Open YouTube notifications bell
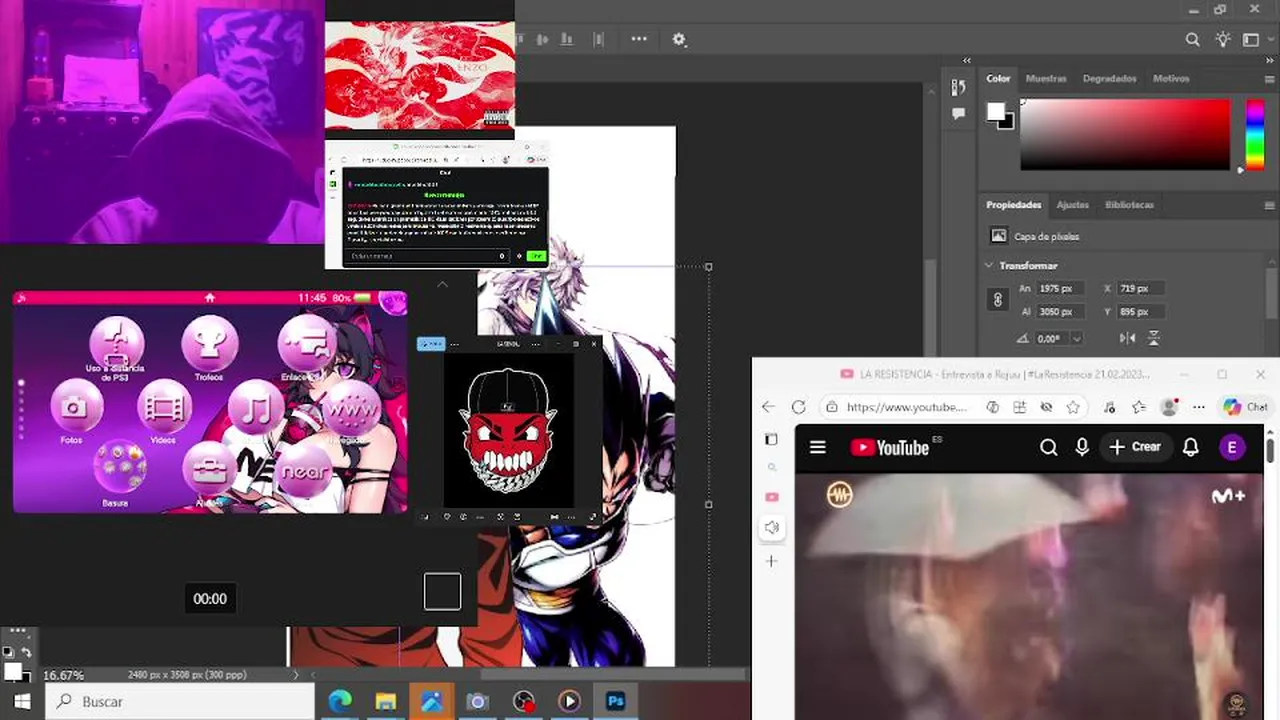This screenshot has height=720, width=1280. click(x=1190, y=447)
